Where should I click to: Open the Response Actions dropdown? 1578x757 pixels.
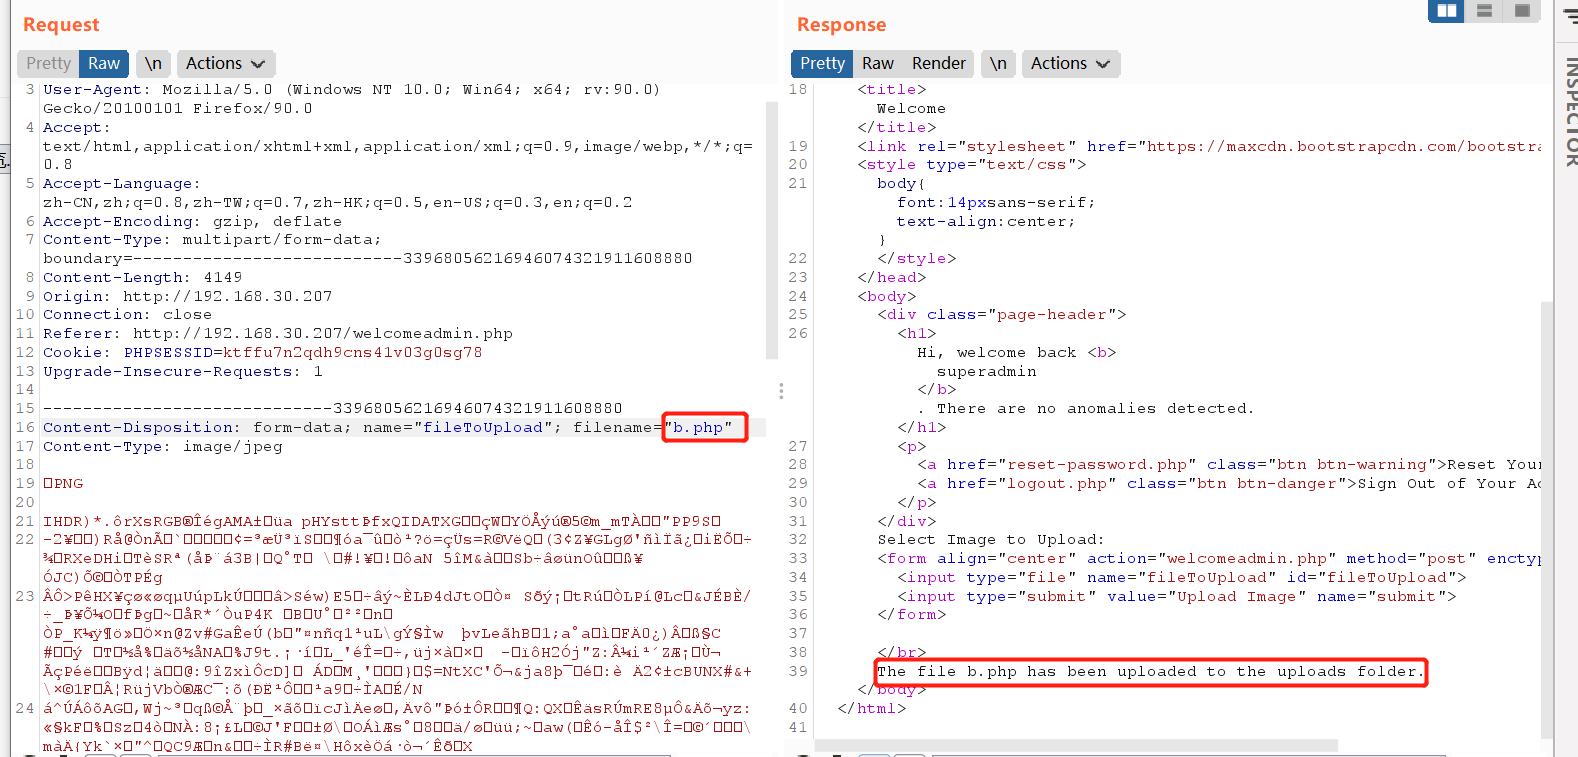click(1070, 63)
